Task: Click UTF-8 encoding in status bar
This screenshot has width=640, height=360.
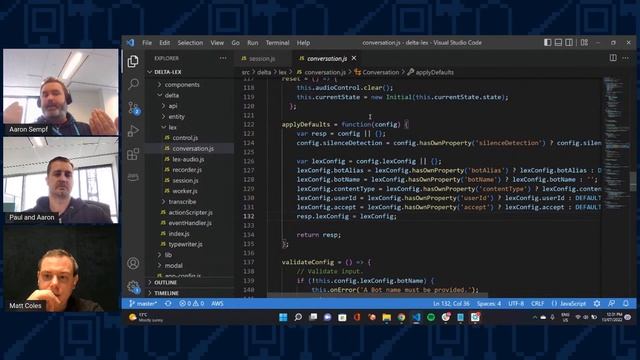Action: click(516, 304)
